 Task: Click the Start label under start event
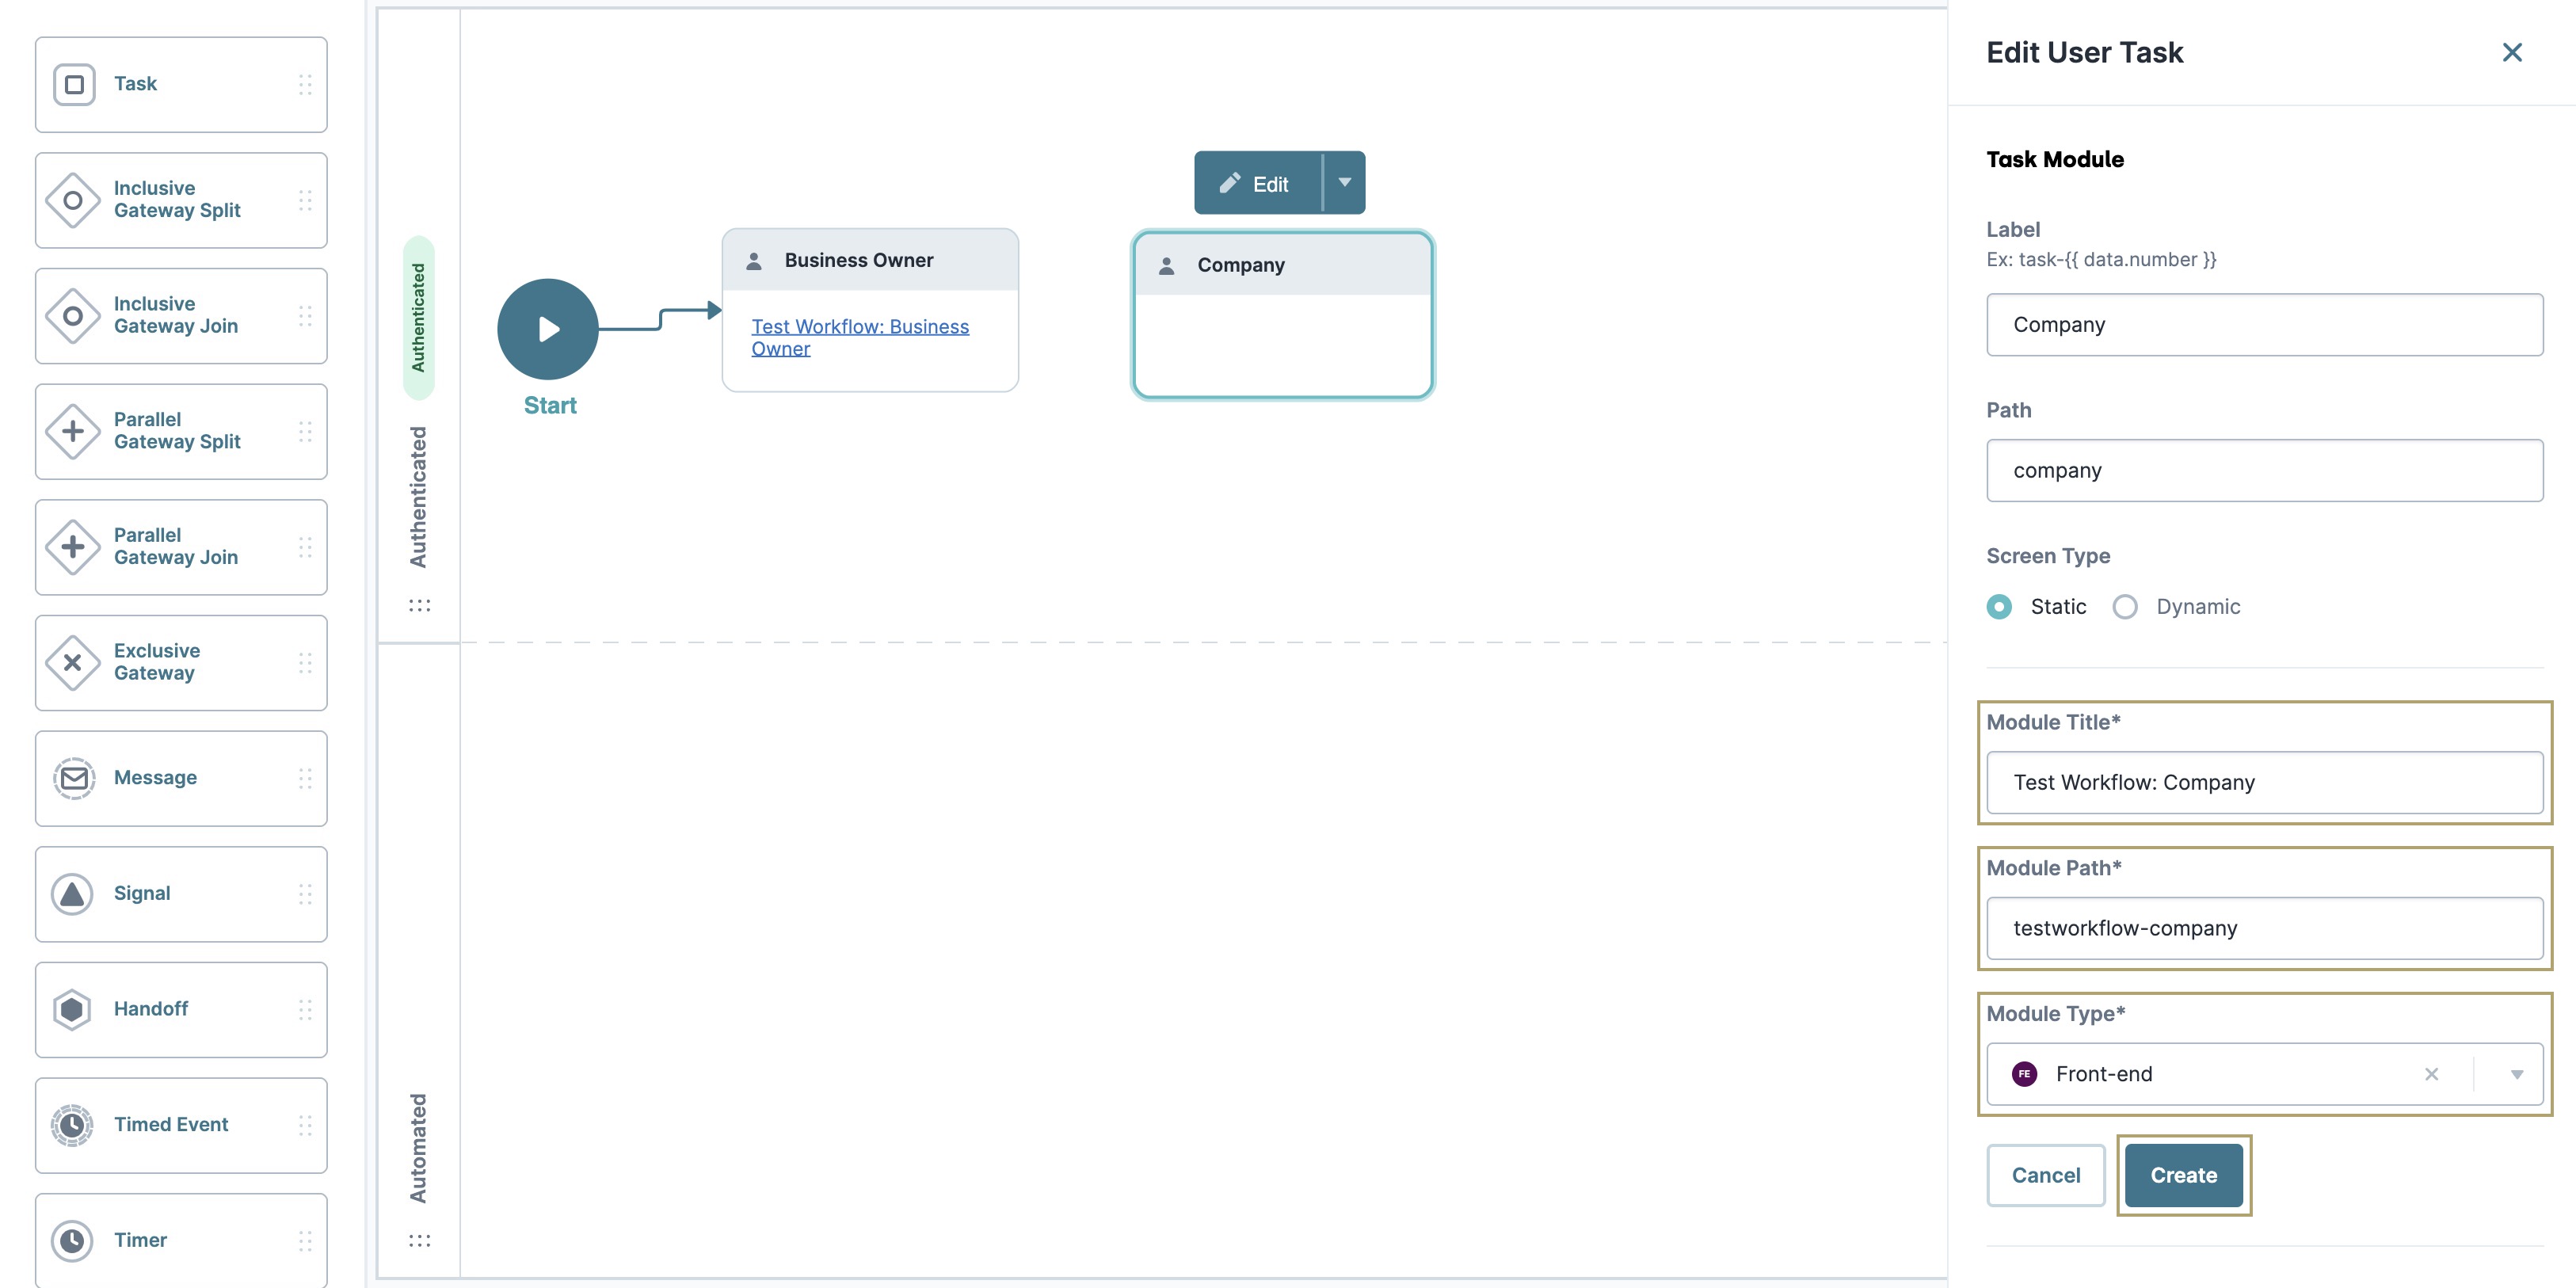(550, 405)
